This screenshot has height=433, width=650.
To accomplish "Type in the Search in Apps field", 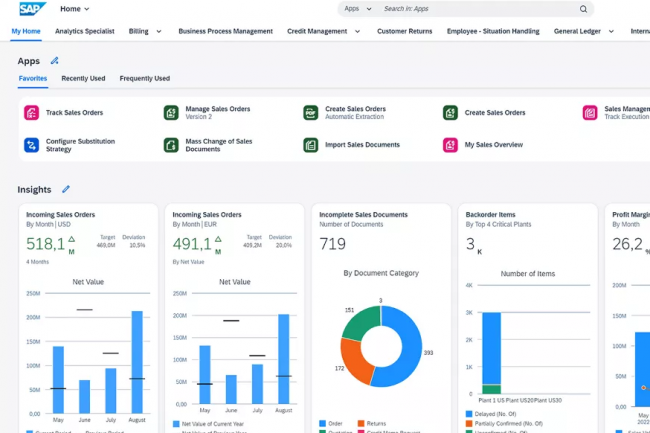I will point(475,9).
